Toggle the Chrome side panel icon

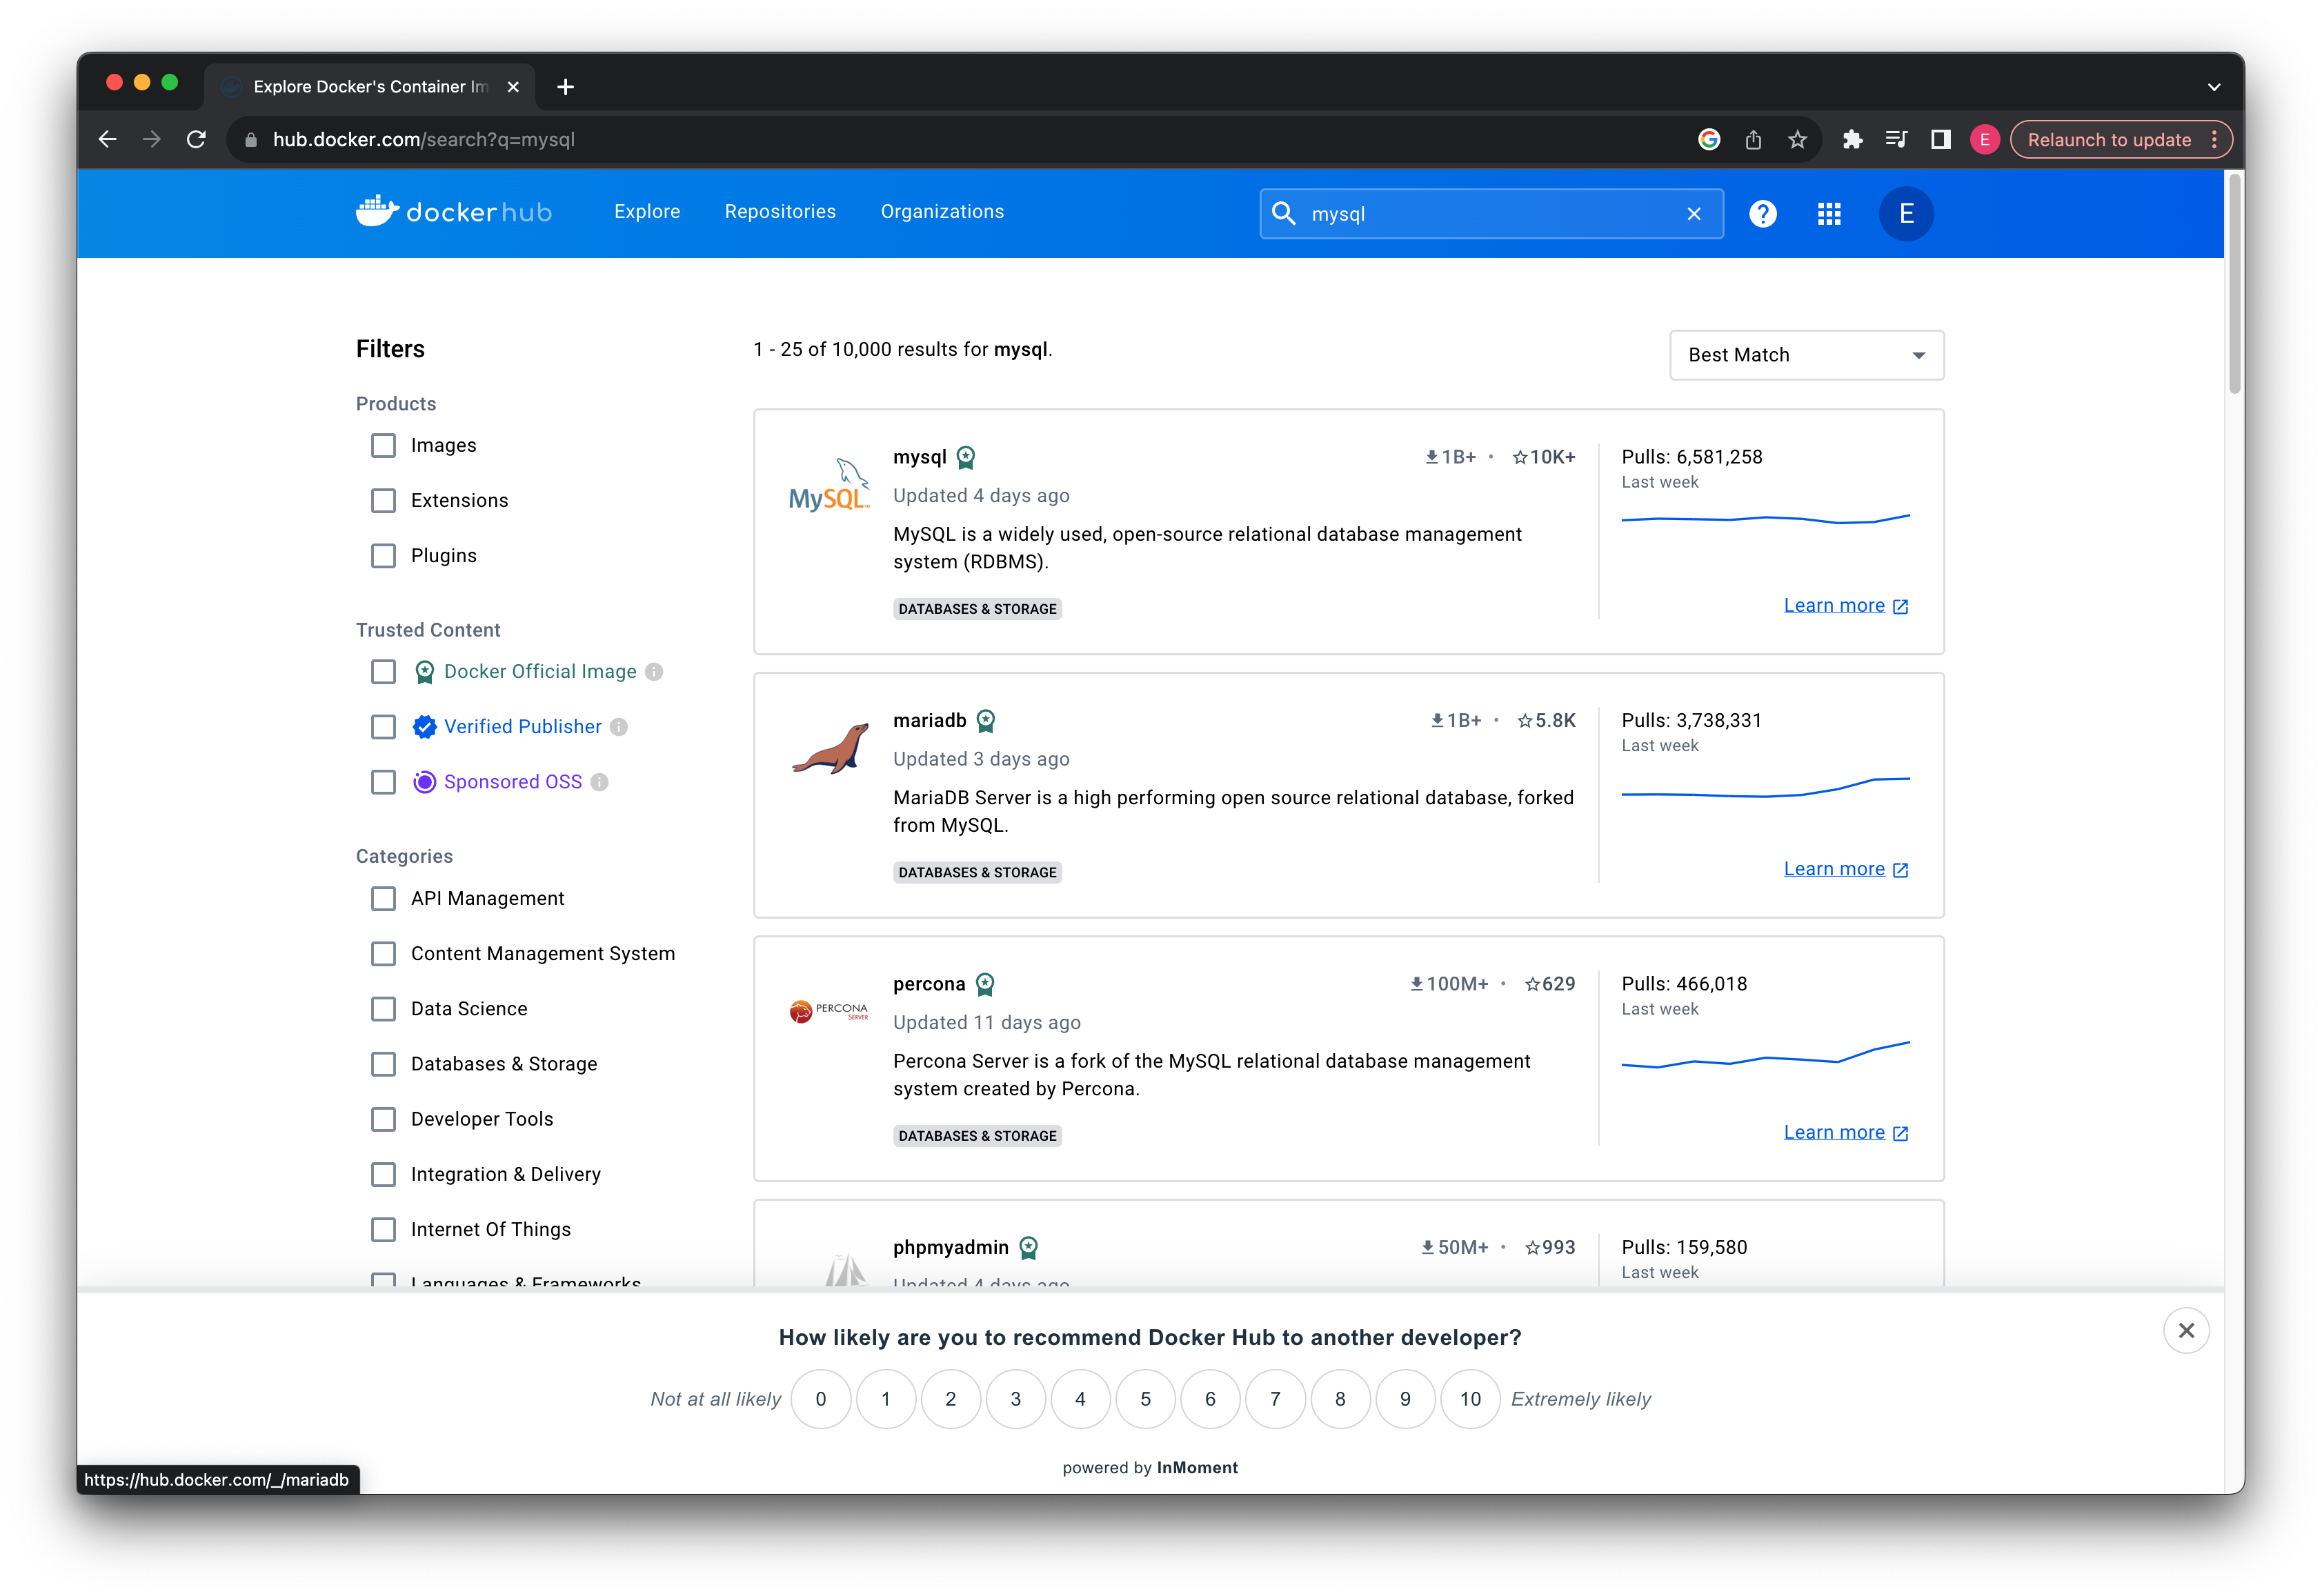[x=1940, y=139]
